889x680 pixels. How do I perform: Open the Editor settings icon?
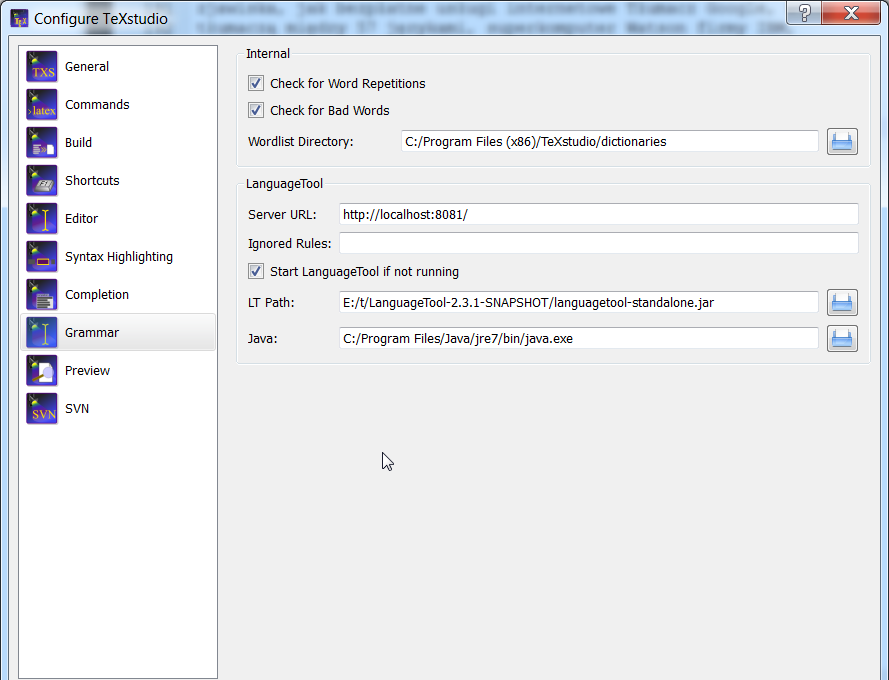41,218
